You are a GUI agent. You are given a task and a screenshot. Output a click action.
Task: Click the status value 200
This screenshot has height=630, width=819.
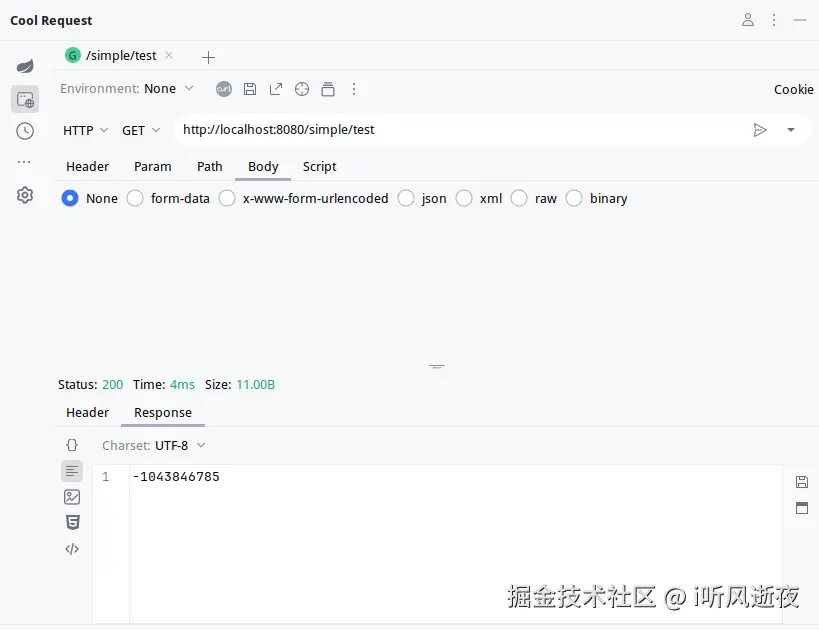112,385
